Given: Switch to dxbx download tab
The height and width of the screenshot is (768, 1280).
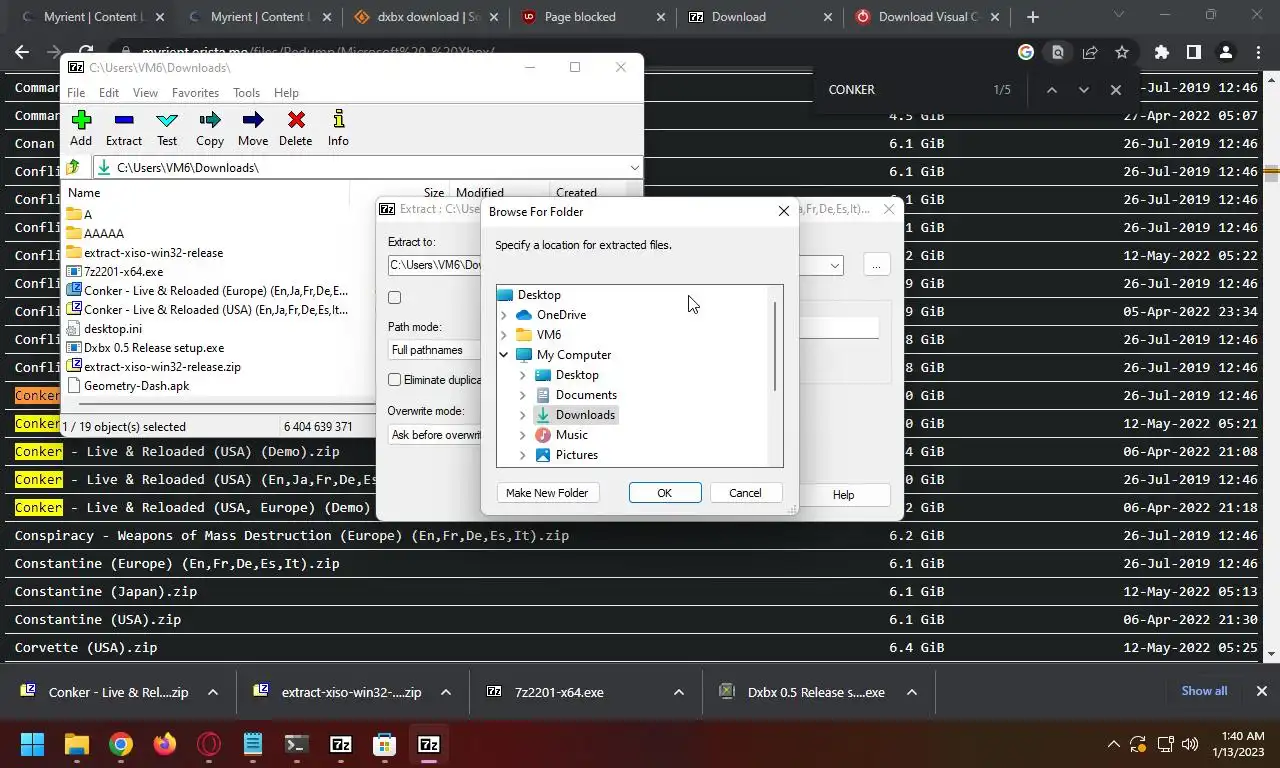Looking at the screenshot, I should (424, 17).
